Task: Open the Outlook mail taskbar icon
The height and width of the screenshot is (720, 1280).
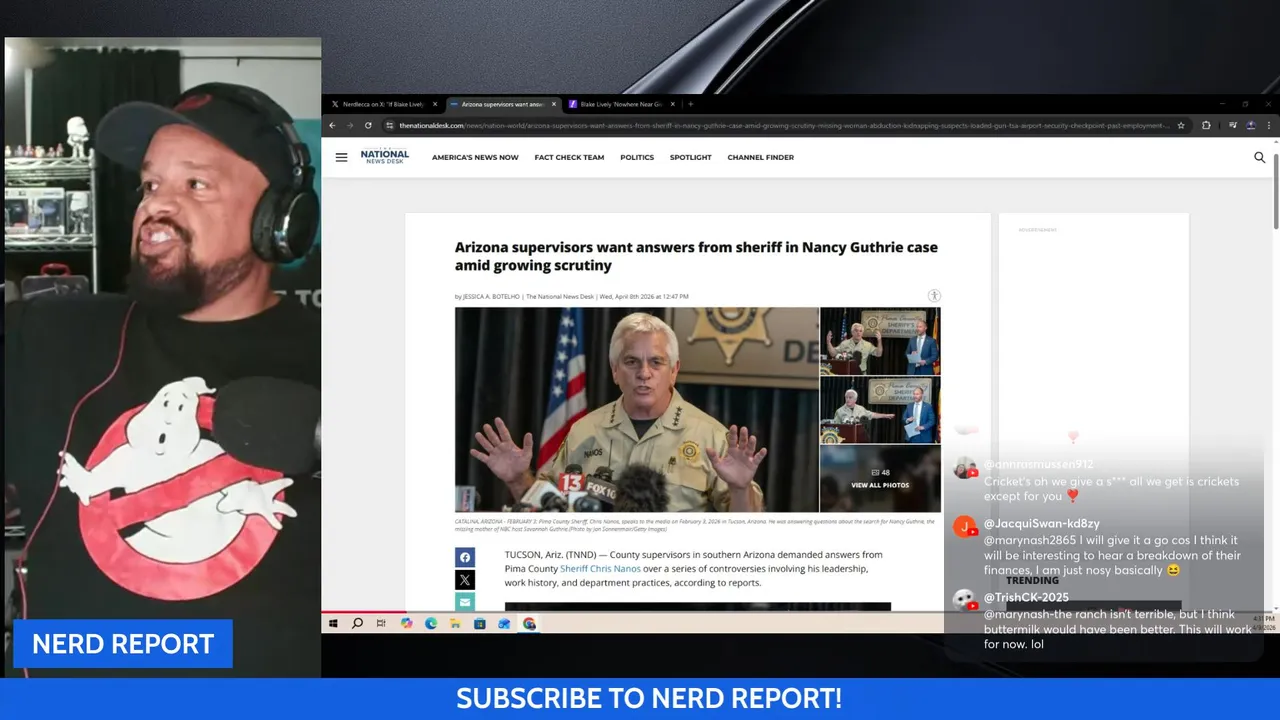Action: point(504,623)
